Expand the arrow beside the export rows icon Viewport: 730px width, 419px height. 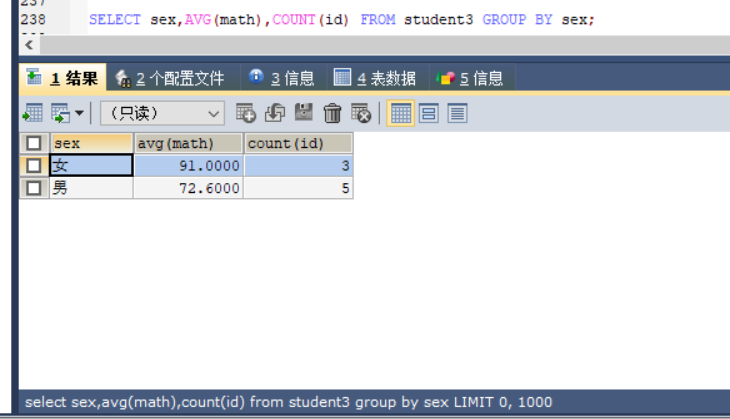click(x=79, y=113)
